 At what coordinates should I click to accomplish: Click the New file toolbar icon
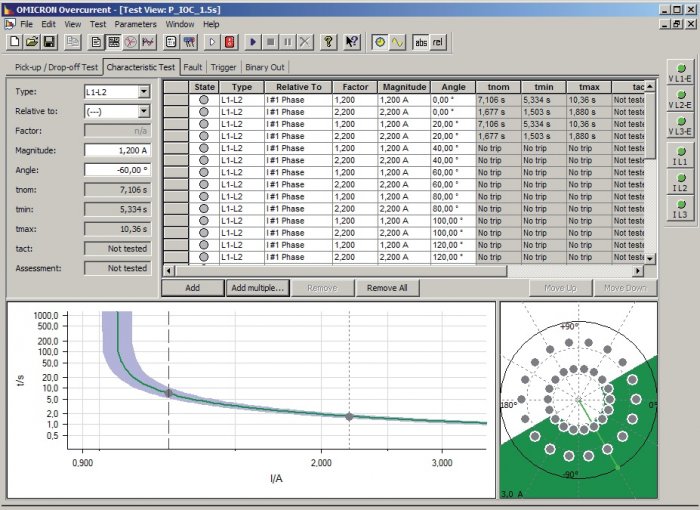[15, 42]
